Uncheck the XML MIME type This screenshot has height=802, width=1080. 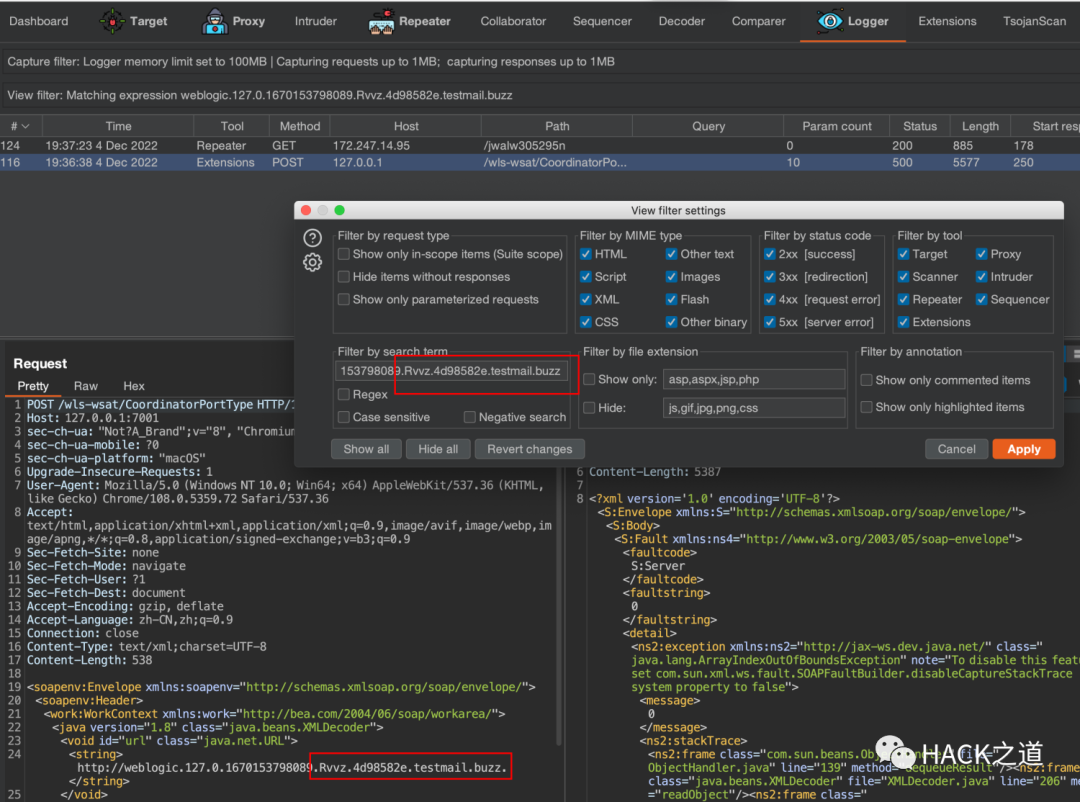click(x=585, y=300)
